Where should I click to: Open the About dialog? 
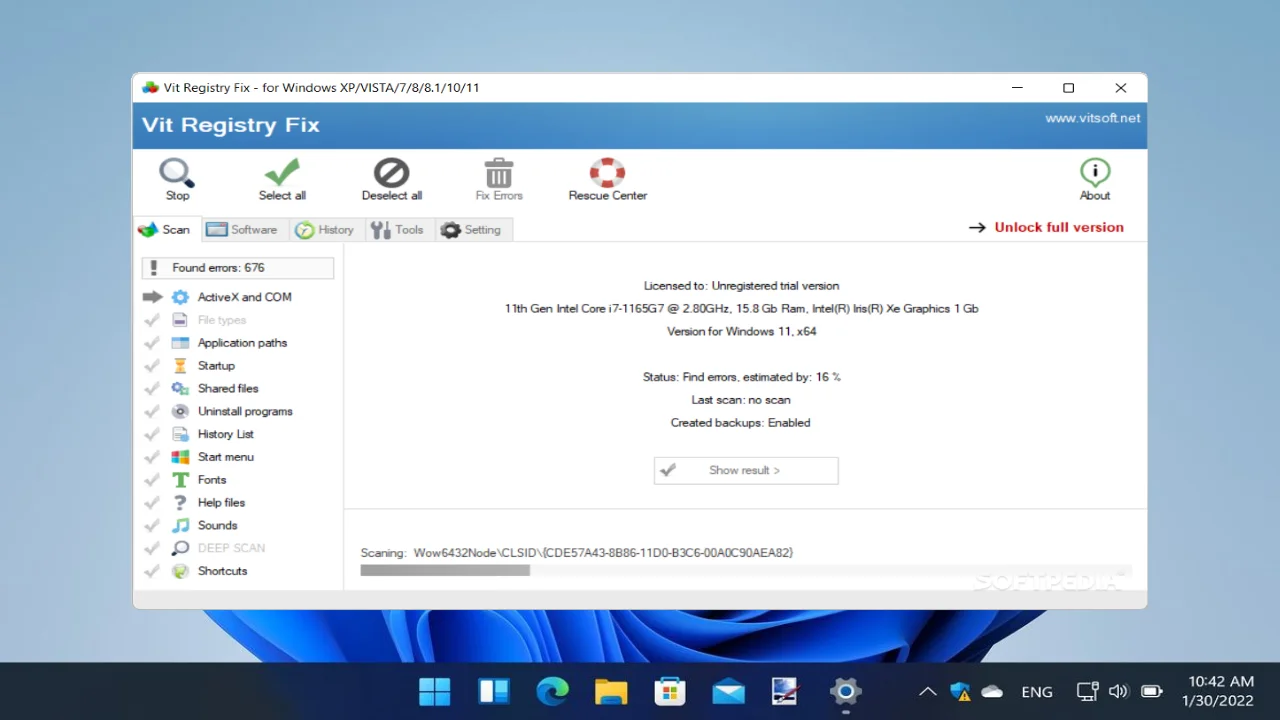click(x=1095, y=179)
